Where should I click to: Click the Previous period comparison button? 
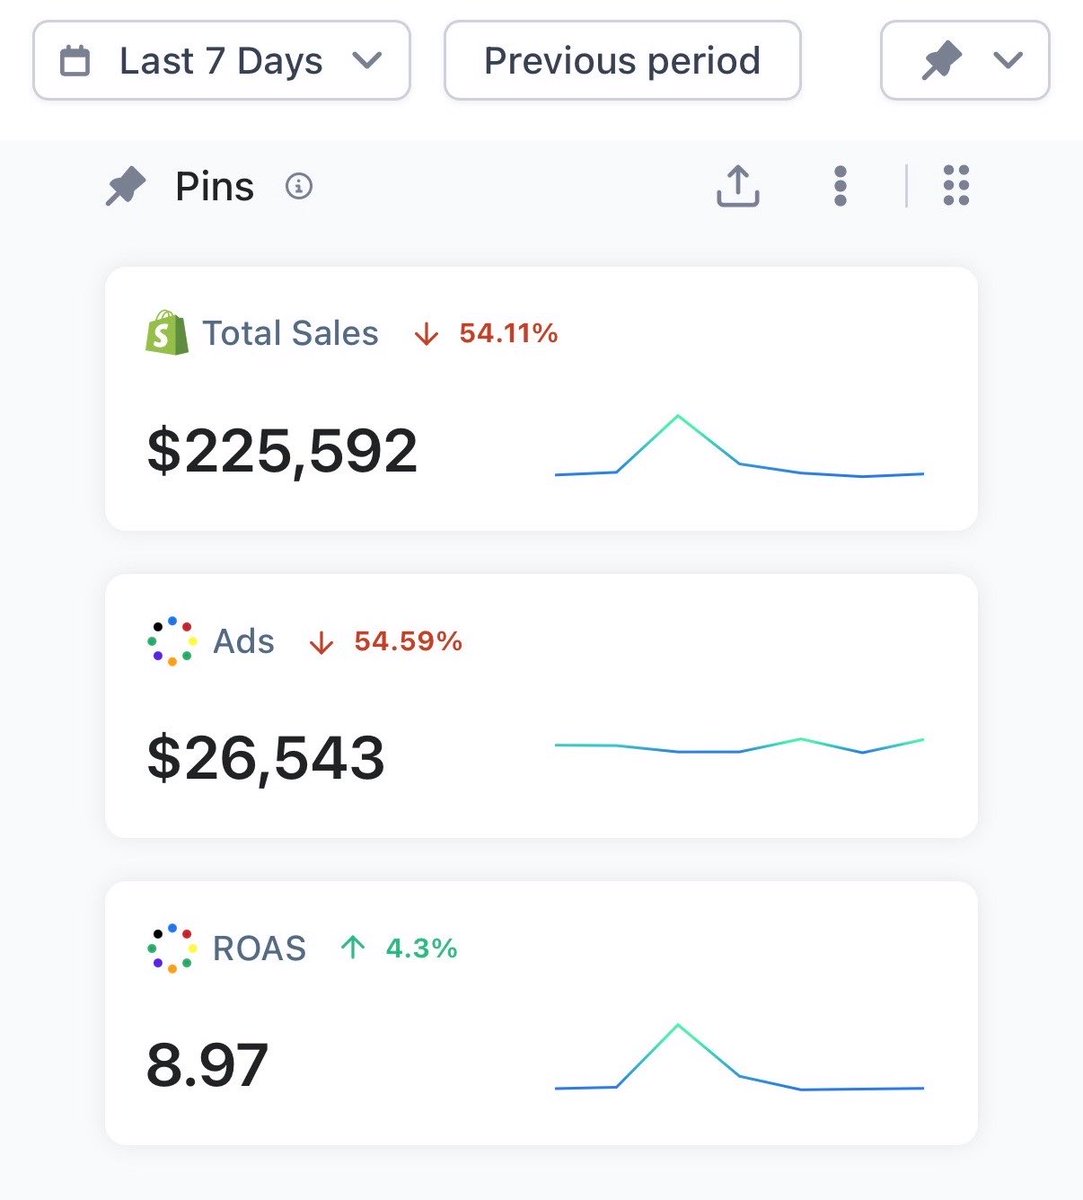point(622,61)
